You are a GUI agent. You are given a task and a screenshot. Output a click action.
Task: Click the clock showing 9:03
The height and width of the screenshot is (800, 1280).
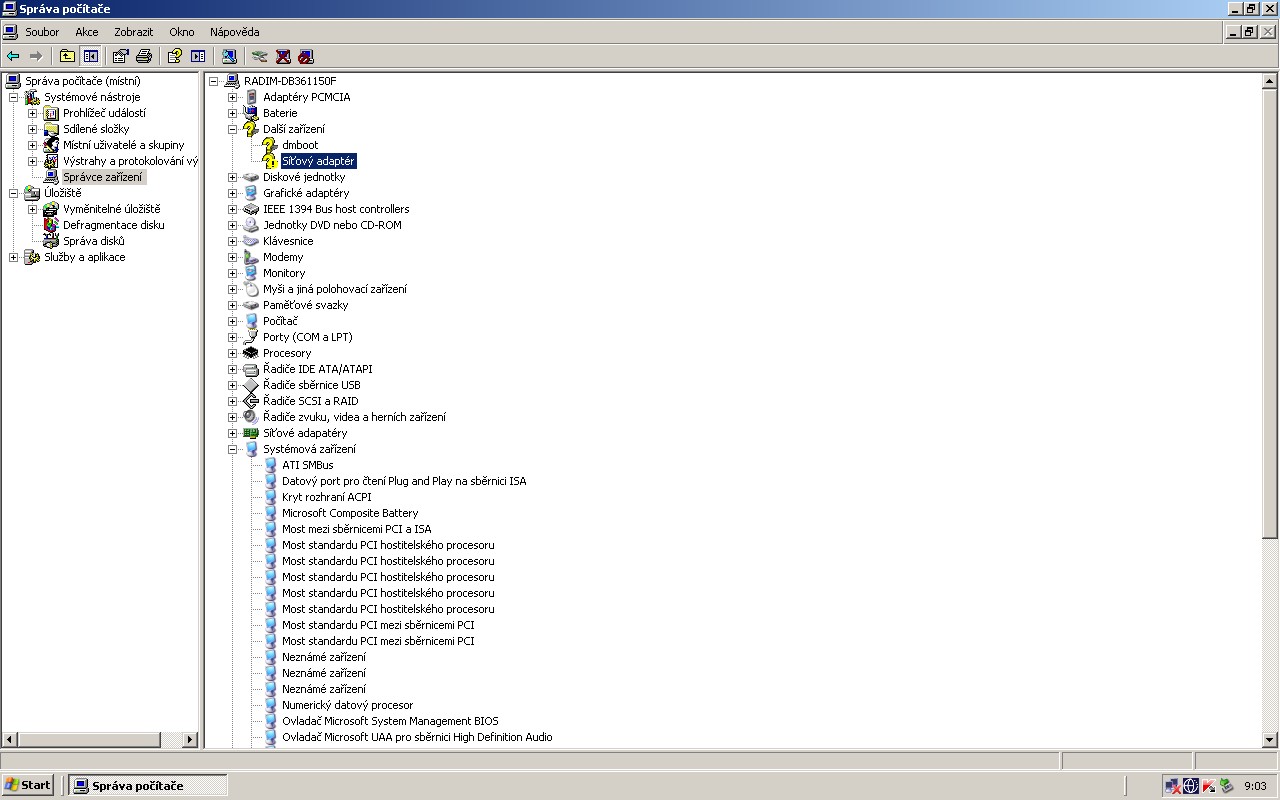(1255, 786)
